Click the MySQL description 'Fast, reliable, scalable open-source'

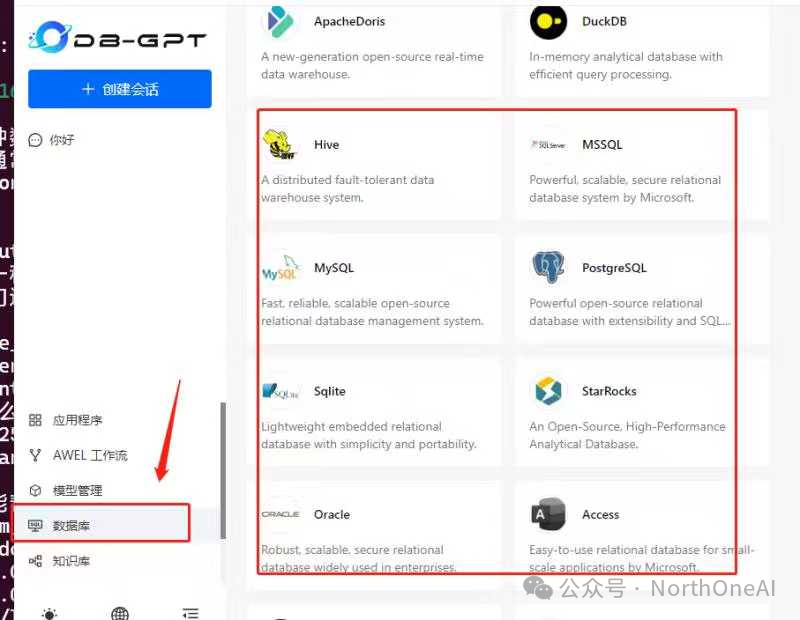[356, 304]
